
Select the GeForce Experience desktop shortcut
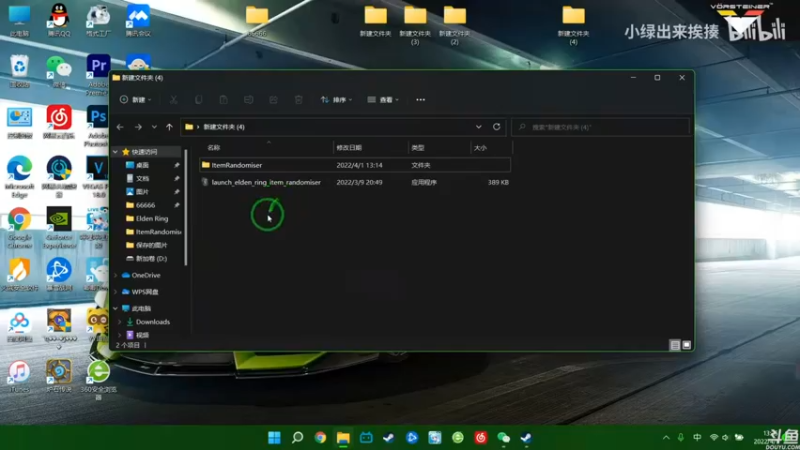[59, 228]
